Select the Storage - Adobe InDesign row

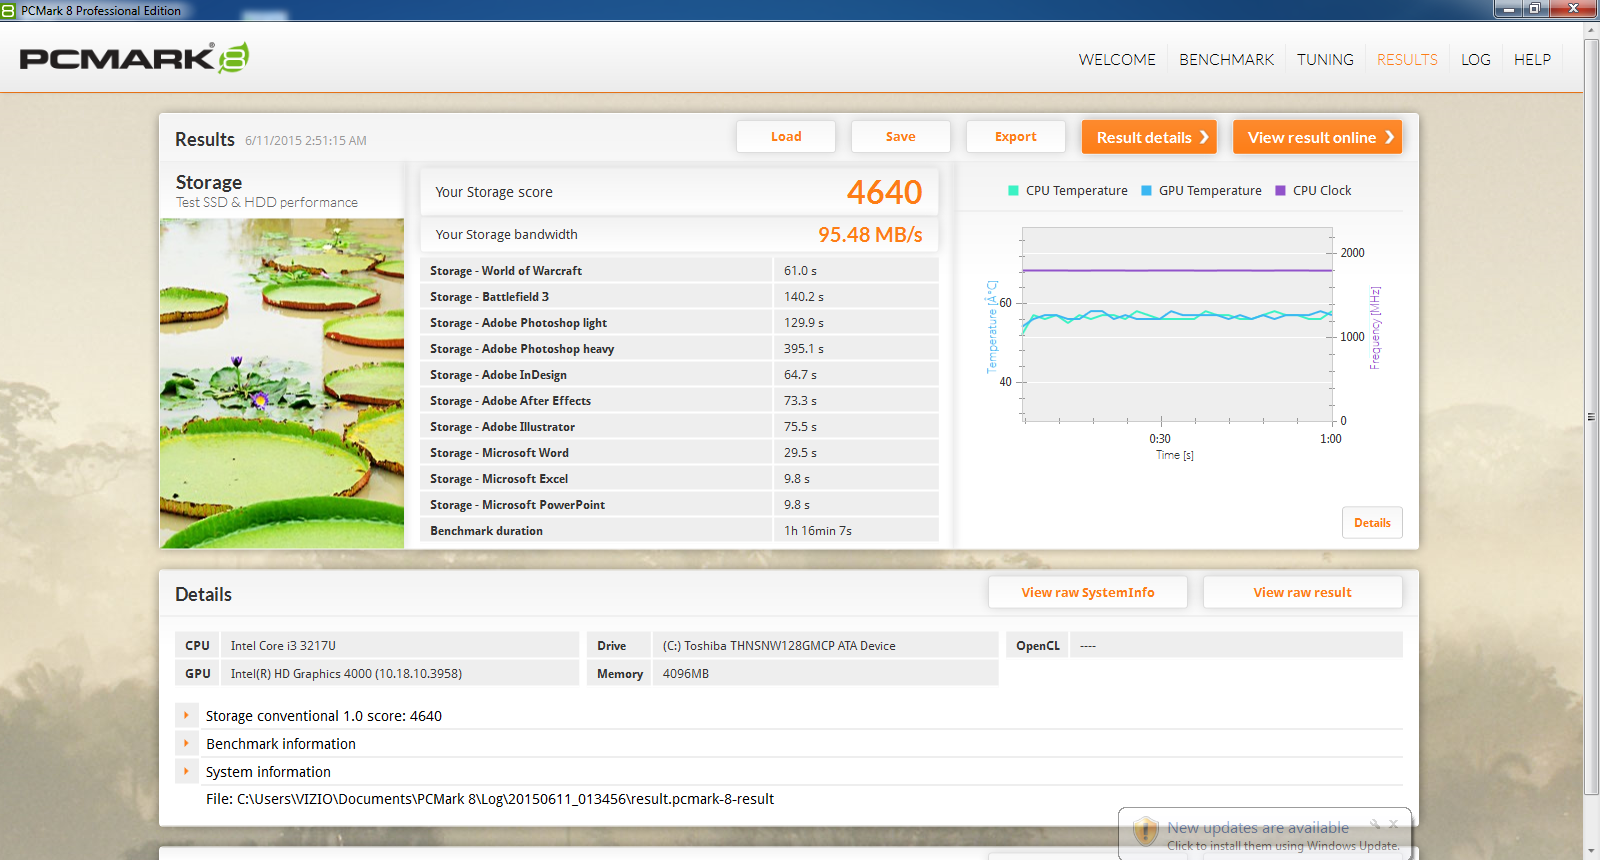[x=679, y=375]
